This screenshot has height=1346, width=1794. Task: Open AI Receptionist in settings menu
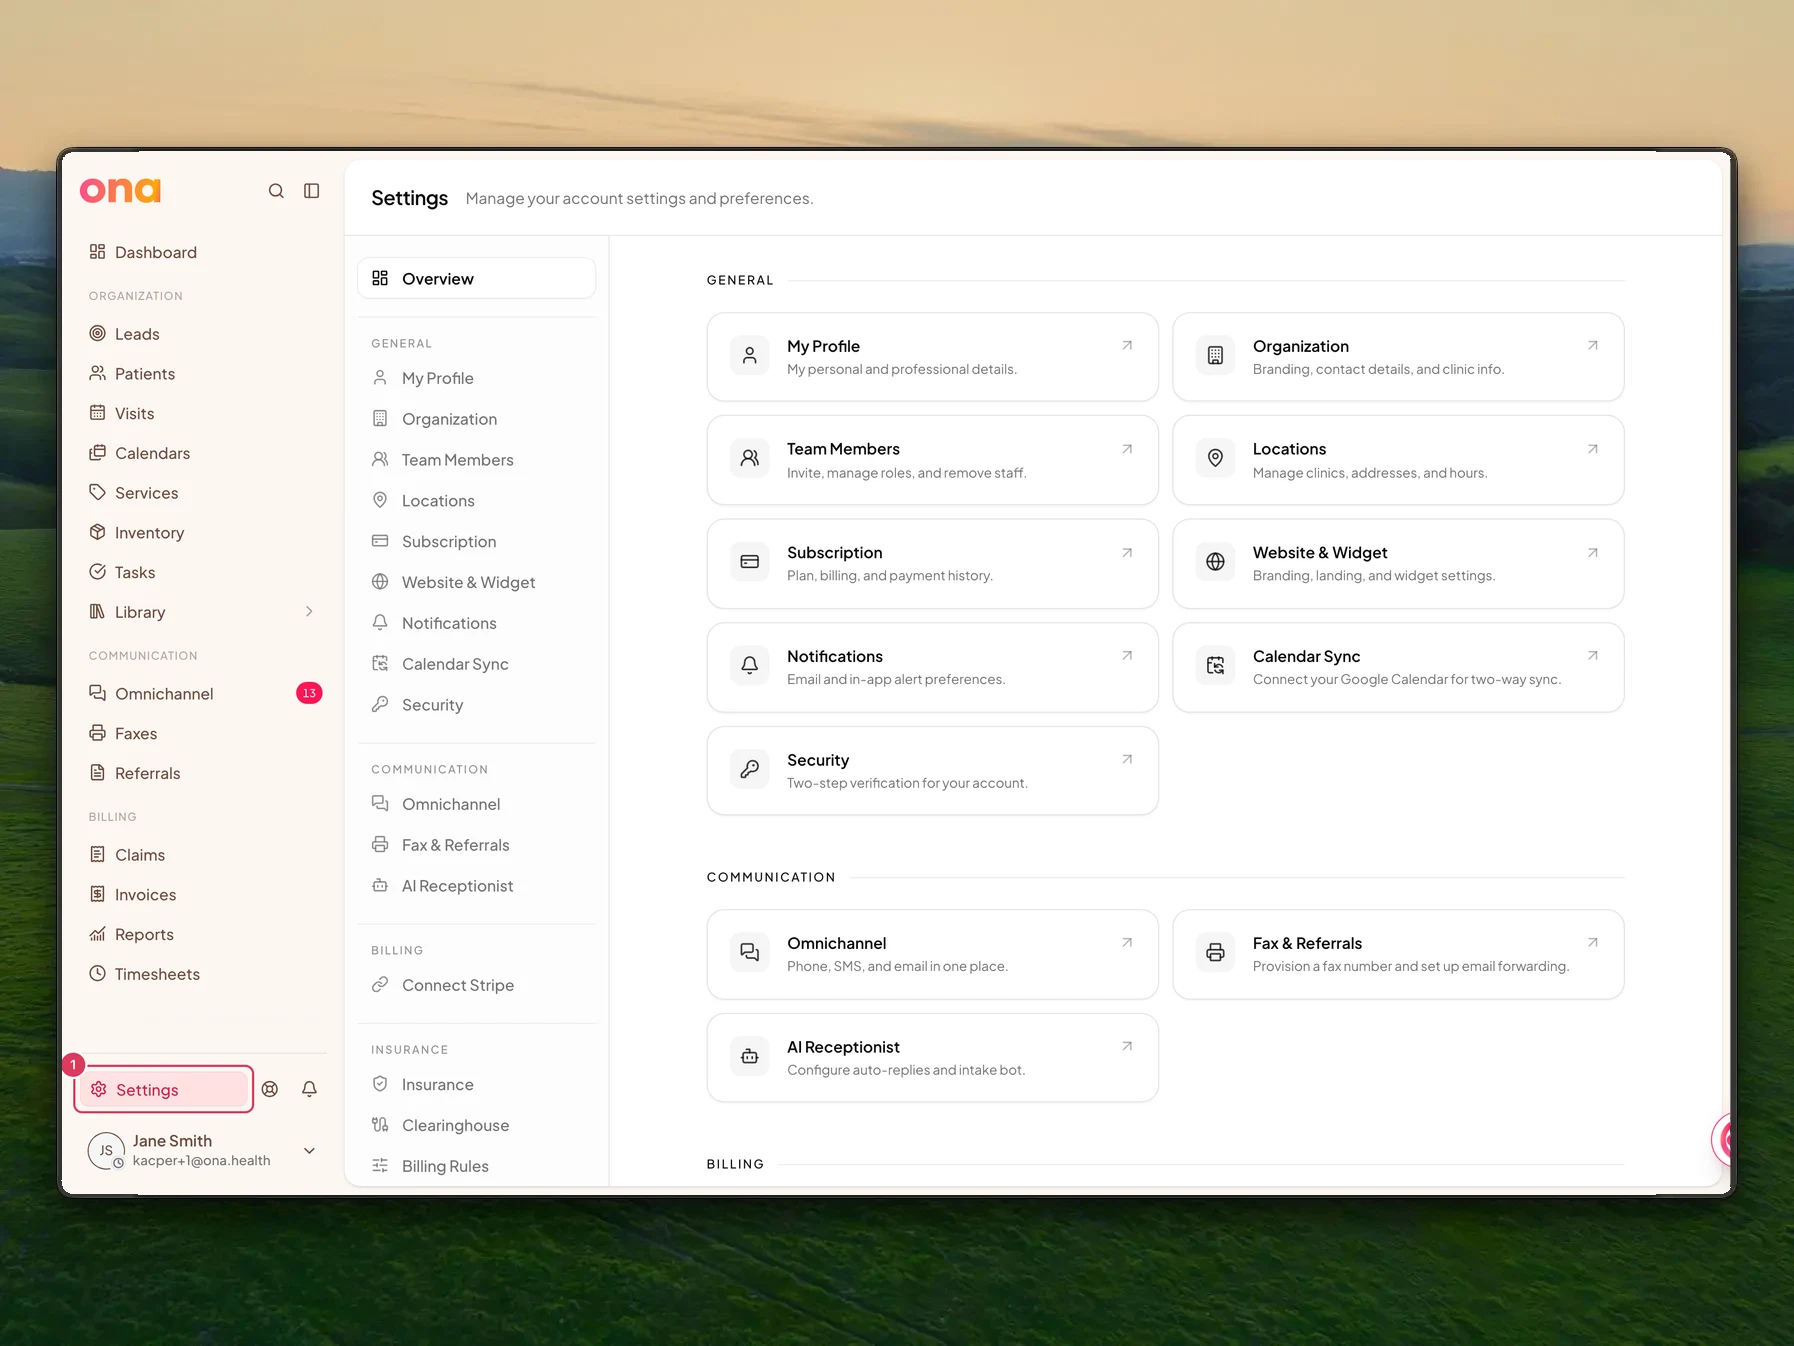pyautogui.click(x=477, y=886)
